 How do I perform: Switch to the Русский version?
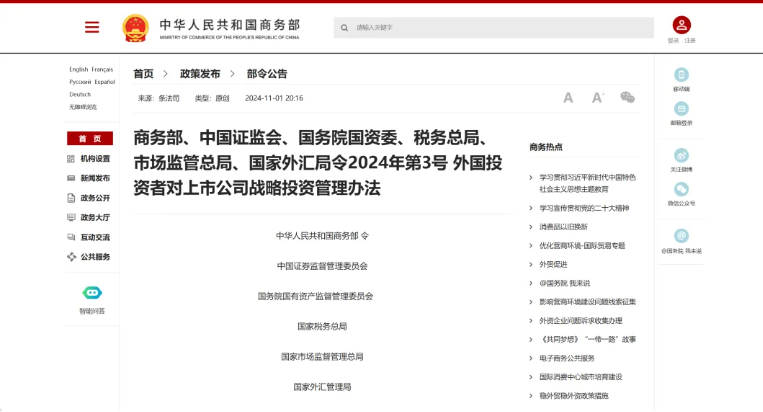tap(80, 82)
